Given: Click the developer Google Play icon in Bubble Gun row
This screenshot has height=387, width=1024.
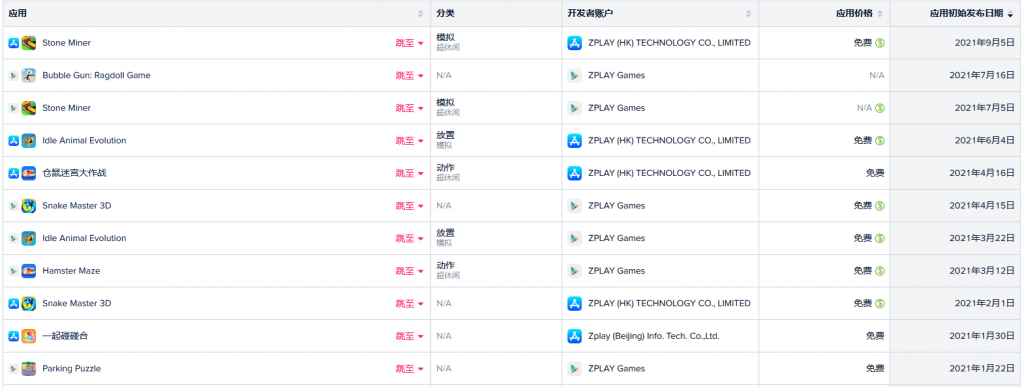Looking at the screenshot, I should tap(574, 76).
